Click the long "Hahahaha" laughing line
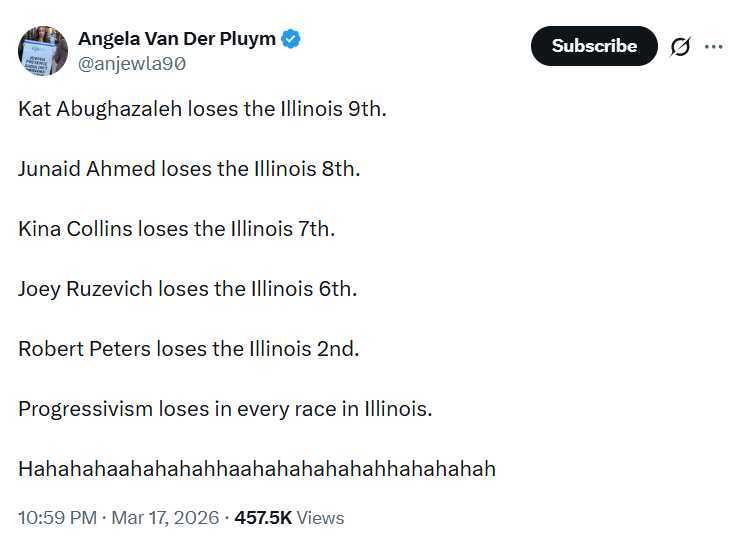Viewport: 744px width, 546px height. 256,468
